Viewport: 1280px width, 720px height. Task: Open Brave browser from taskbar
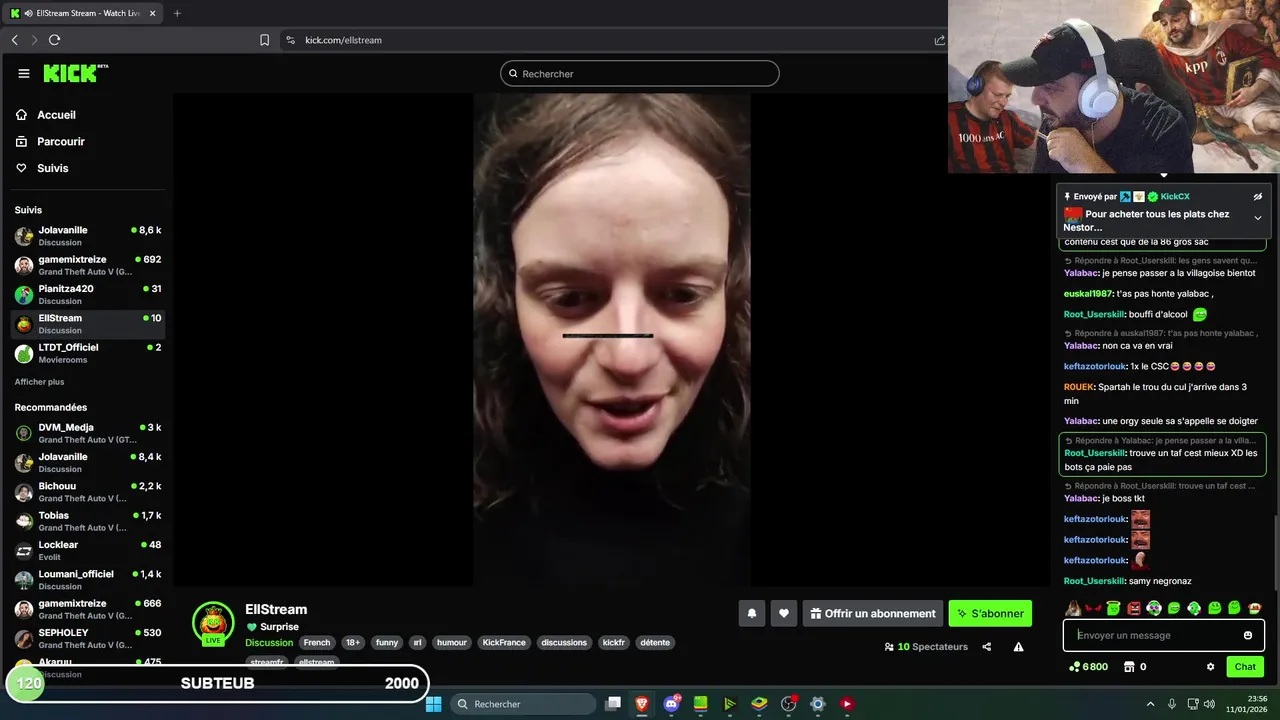tap(642, 704)
